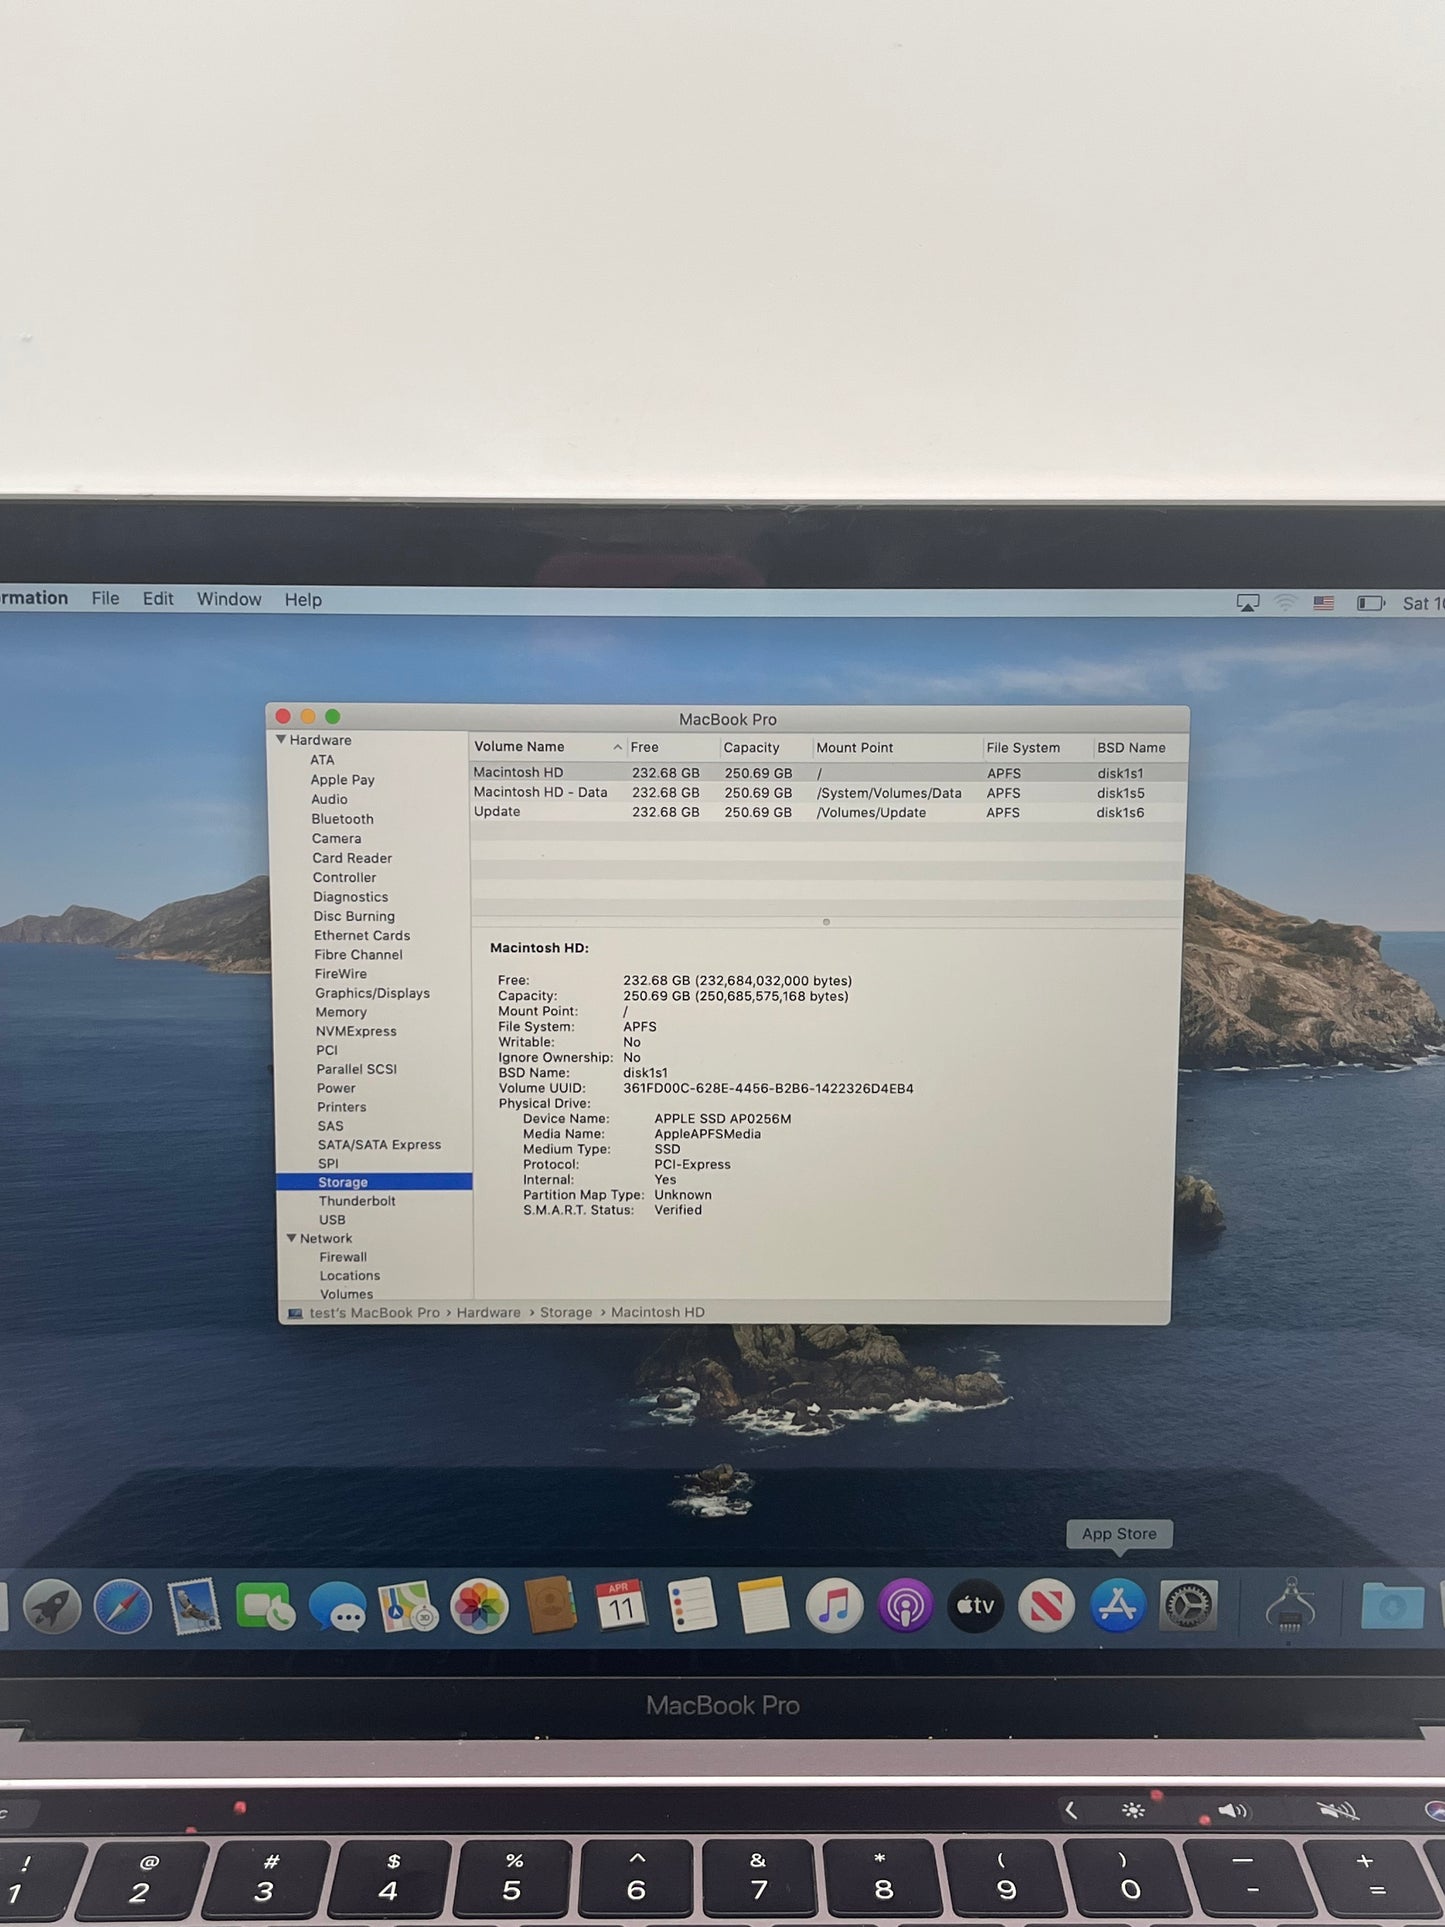
Task: Open Notes app in the Dock
Action: 763,1606
